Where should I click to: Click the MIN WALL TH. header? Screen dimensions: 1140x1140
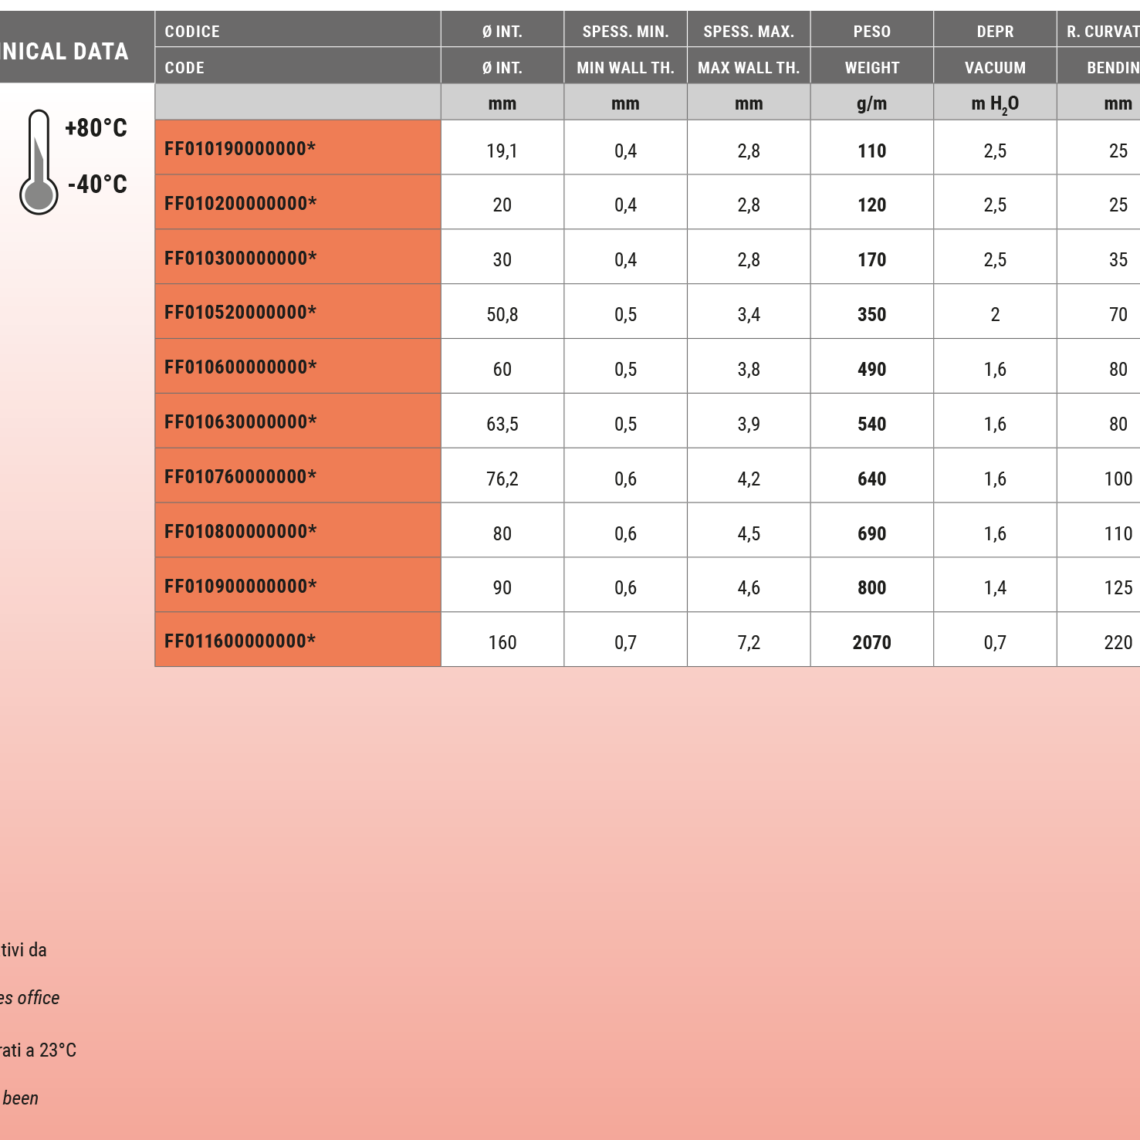coord(625,68)
